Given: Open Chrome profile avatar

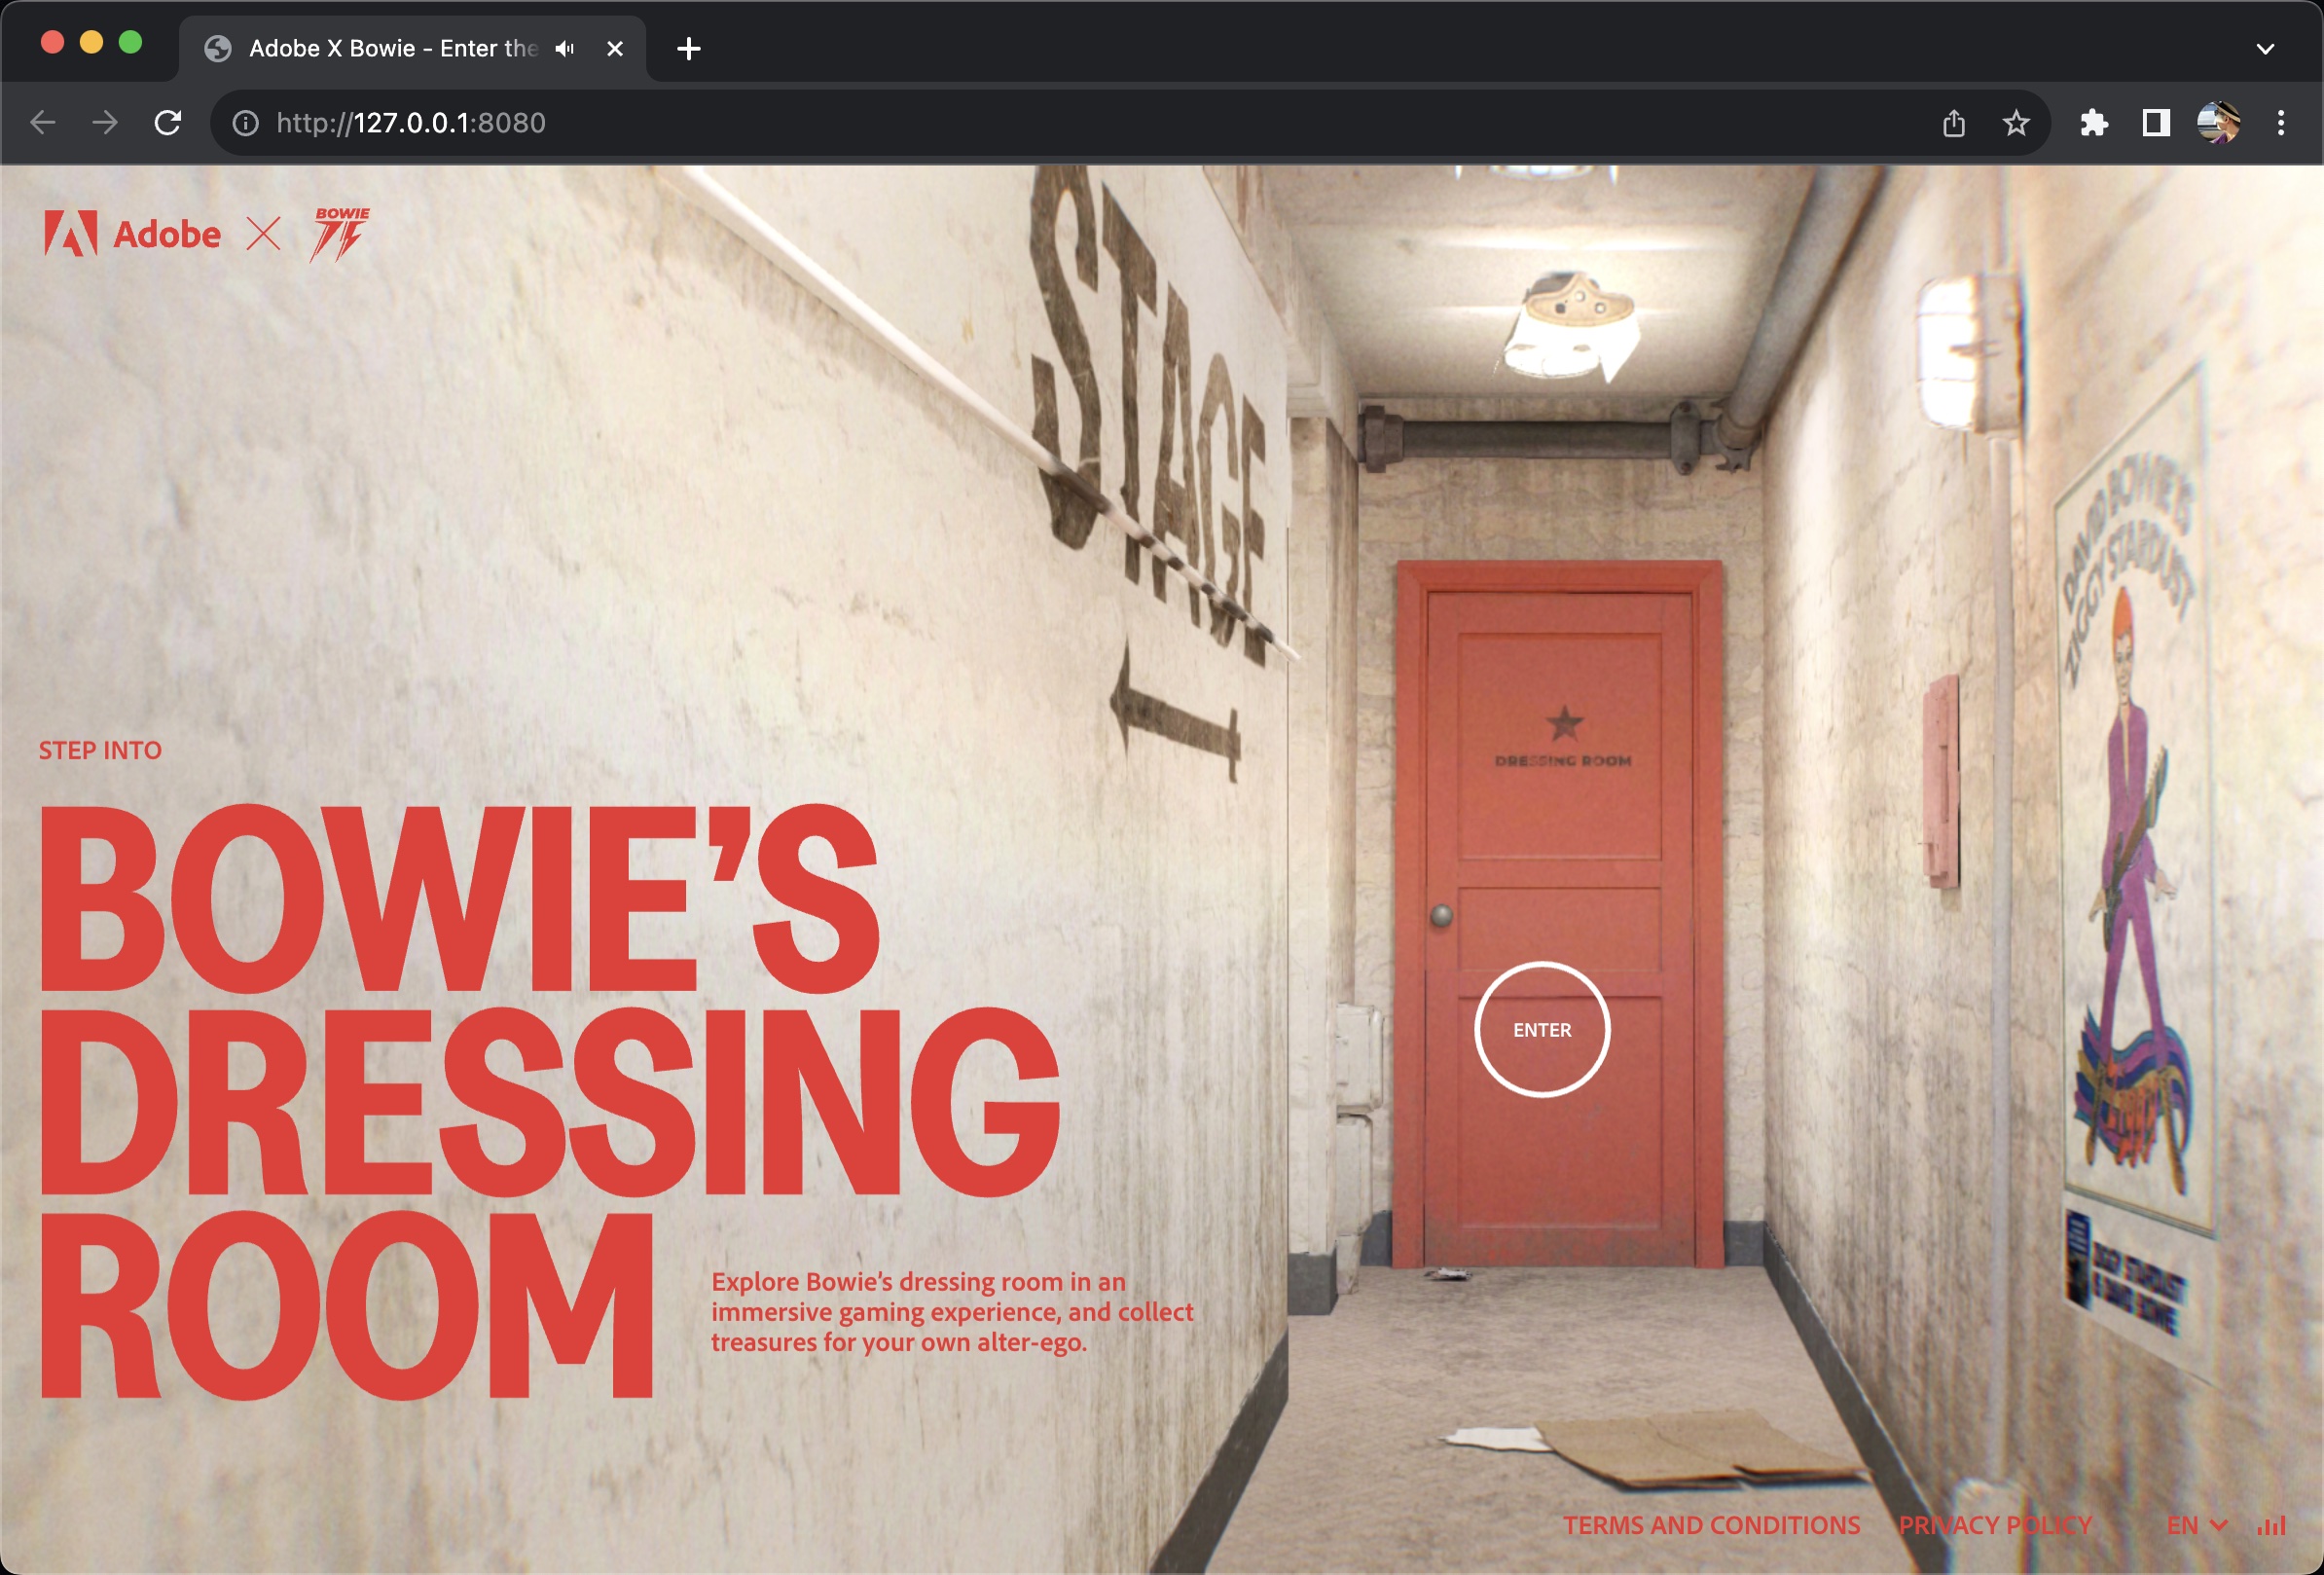Looking at the screenshot, I should click(2218, 123).
